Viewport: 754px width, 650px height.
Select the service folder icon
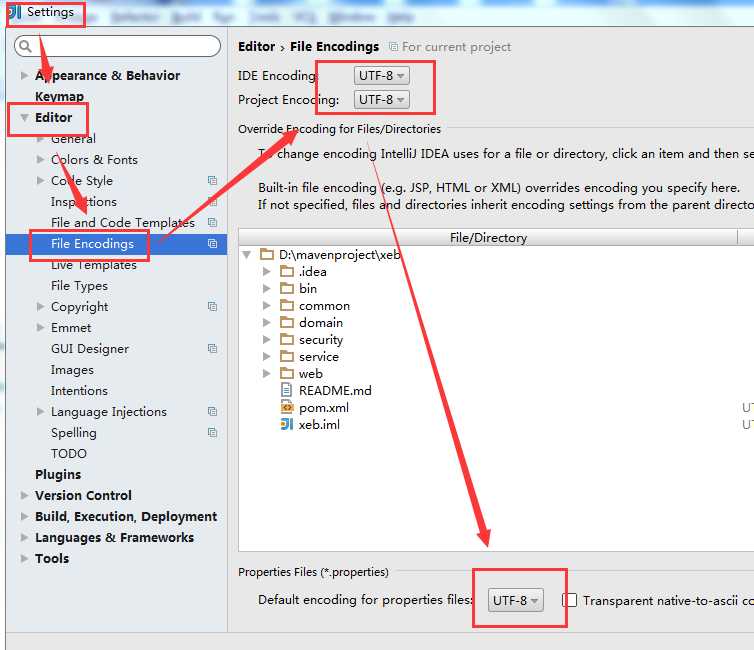[287, 356]
